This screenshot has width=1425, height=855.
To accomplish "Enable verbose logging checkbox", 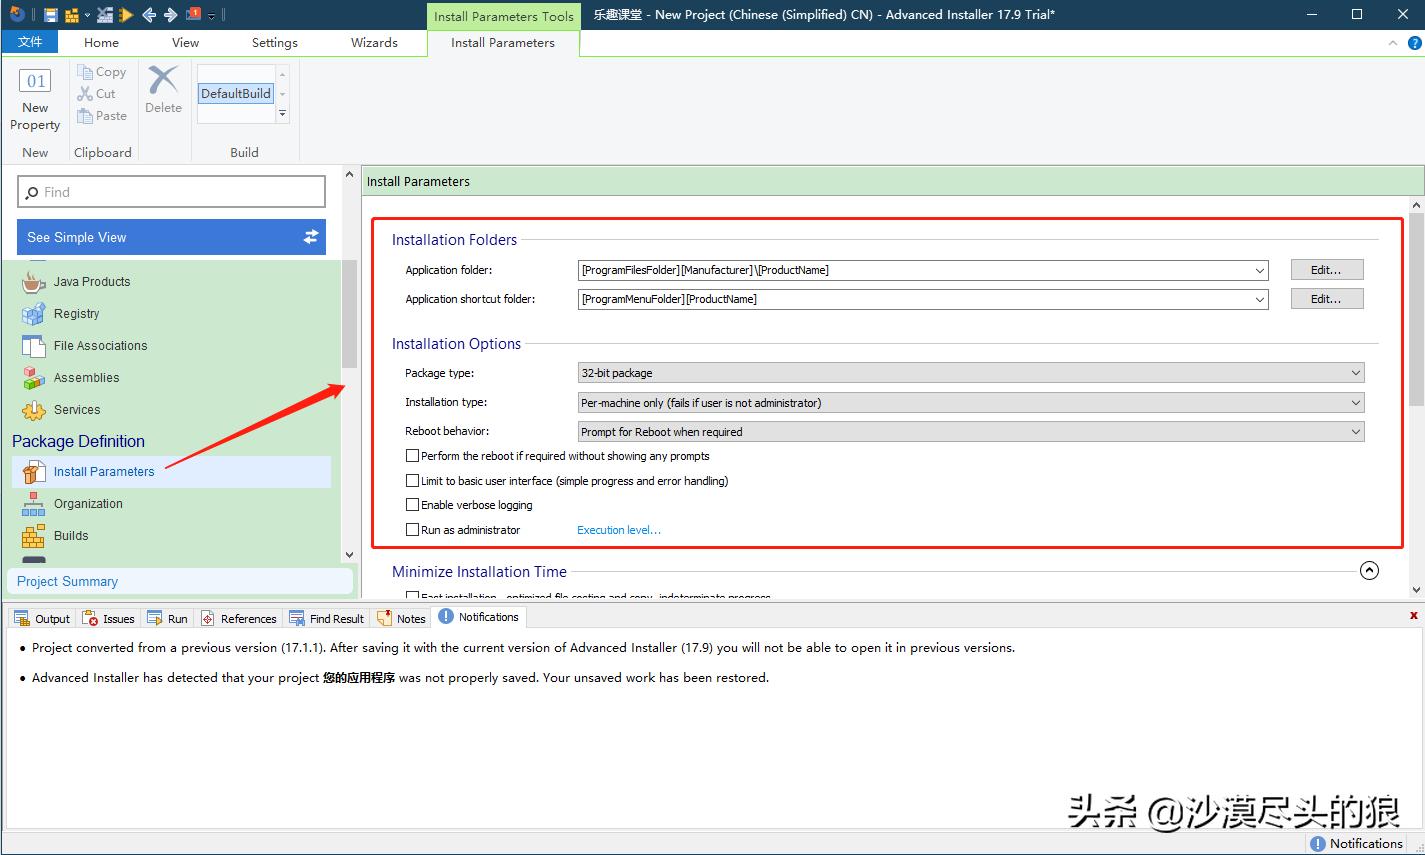I will (x=412, y=505).
